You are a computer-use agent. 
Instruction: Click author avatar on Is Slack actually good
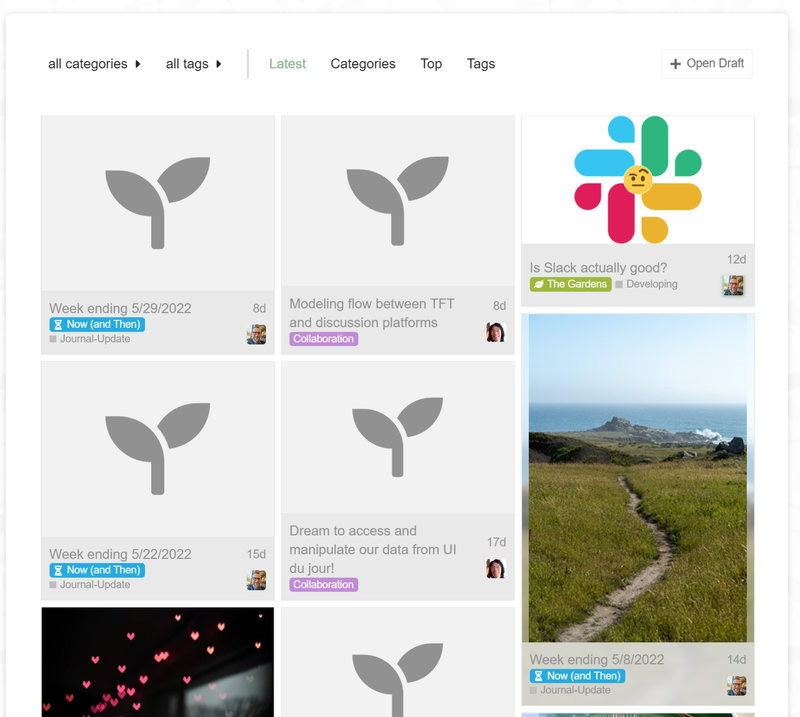click(x=734, y=285)
